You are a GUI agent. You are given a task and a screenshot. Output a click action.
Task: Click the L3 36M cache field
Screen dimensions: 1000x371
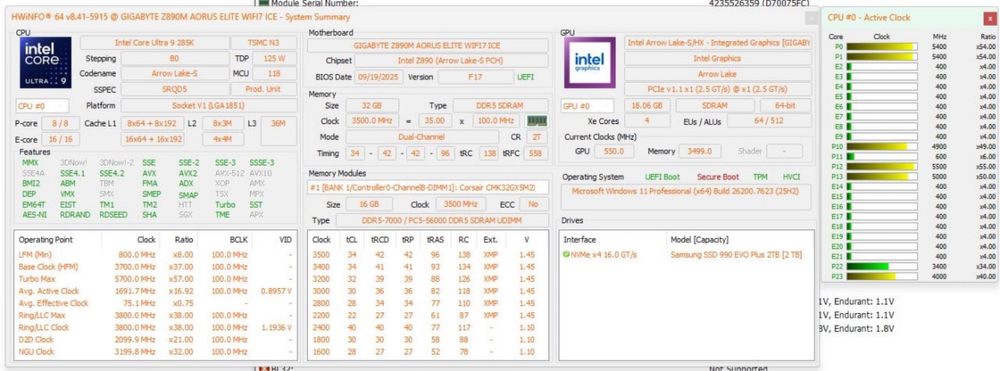pos(279,131)
